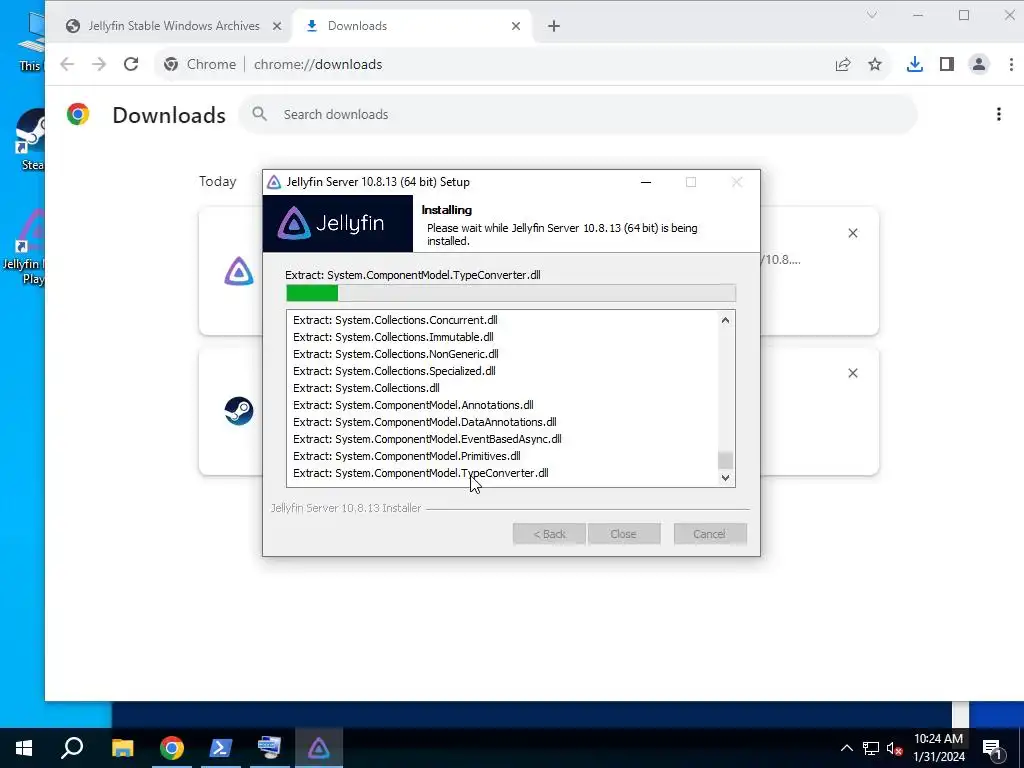Click the Chrome icon in the taskbar
1024x768 pixels.
click(172, 748)
